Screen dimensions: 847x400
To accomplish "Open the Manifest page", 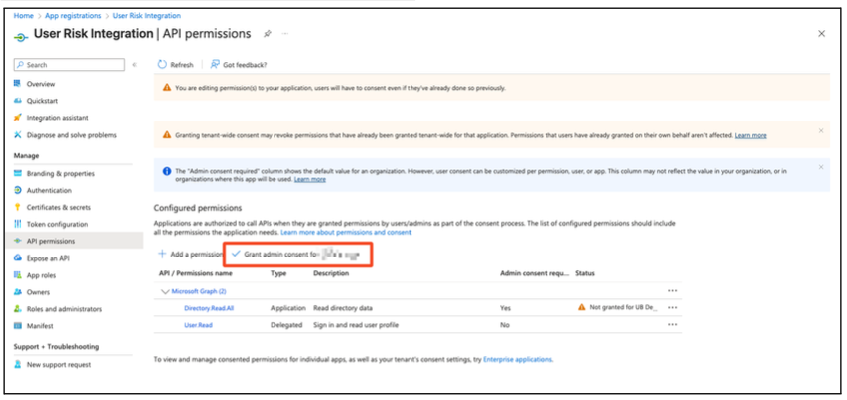I will (40, 326).
